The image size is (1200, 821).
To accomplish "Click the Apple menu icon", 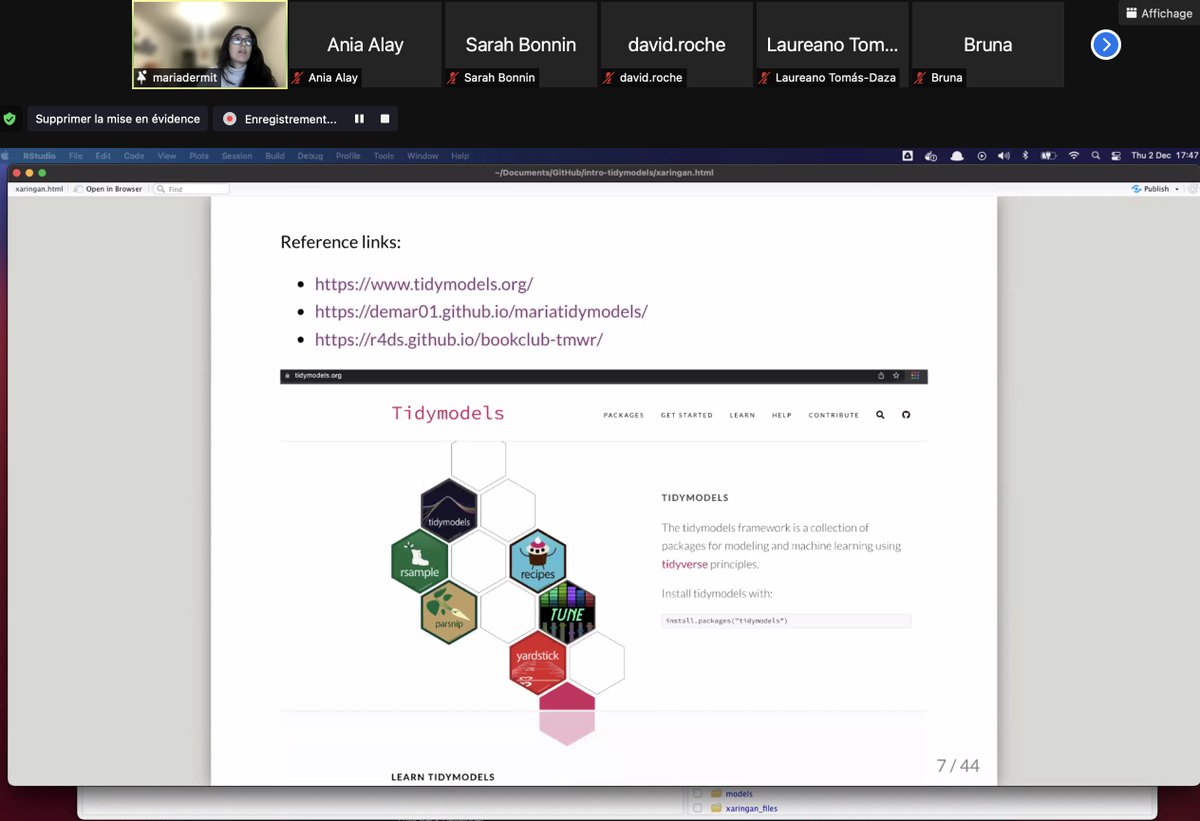I will click(7, 156).
